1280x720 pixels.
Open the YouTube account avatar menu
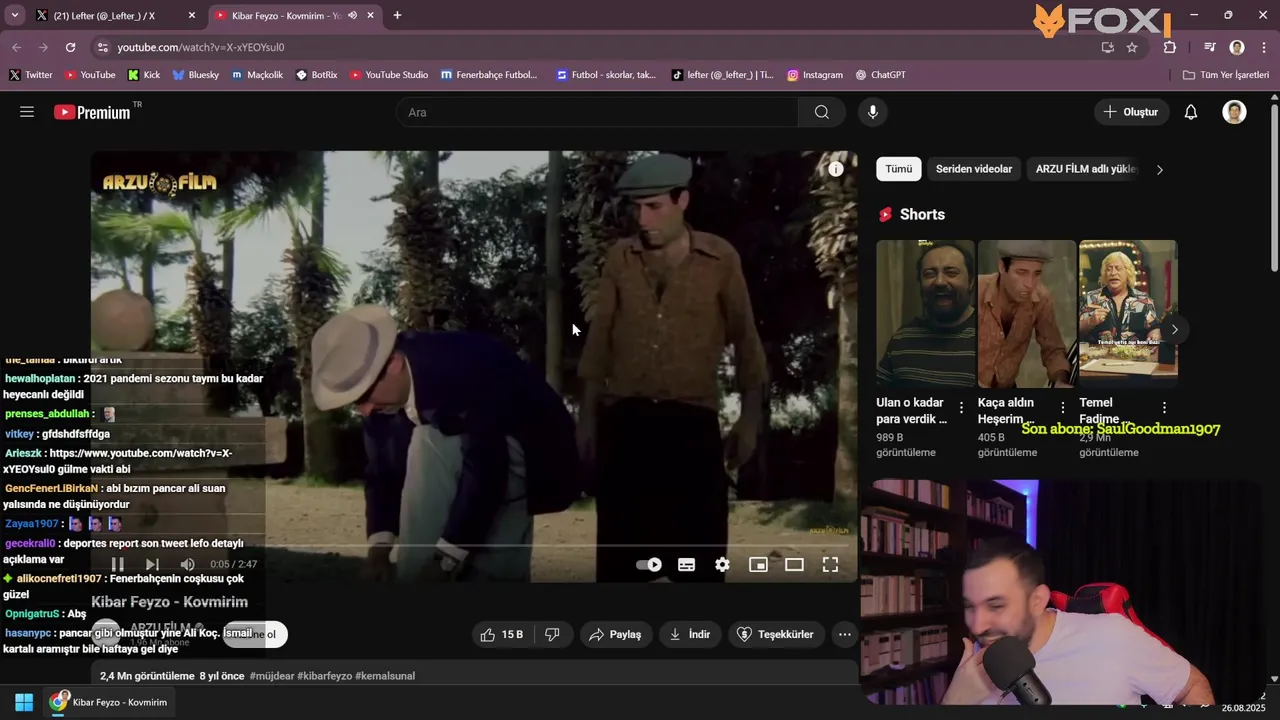[1234, 112]
